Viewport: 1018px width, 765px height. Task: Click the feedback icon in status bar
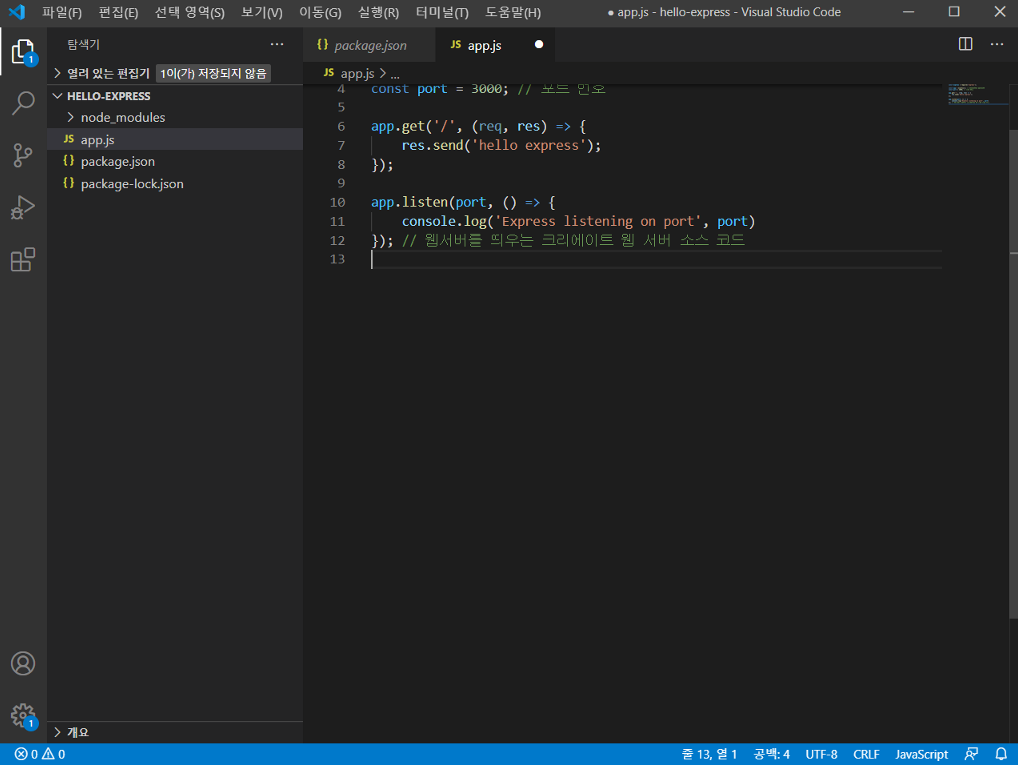[971, 754]
